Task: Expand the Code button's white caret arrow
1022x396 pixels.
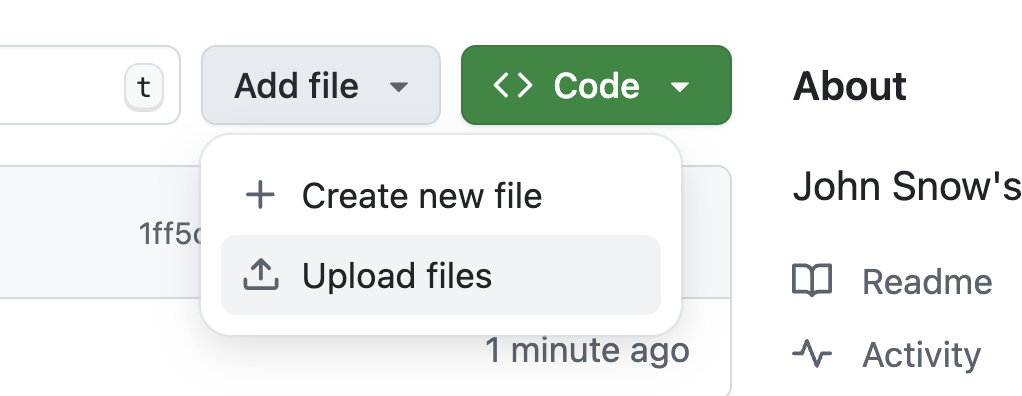Action: coord(680,87)
